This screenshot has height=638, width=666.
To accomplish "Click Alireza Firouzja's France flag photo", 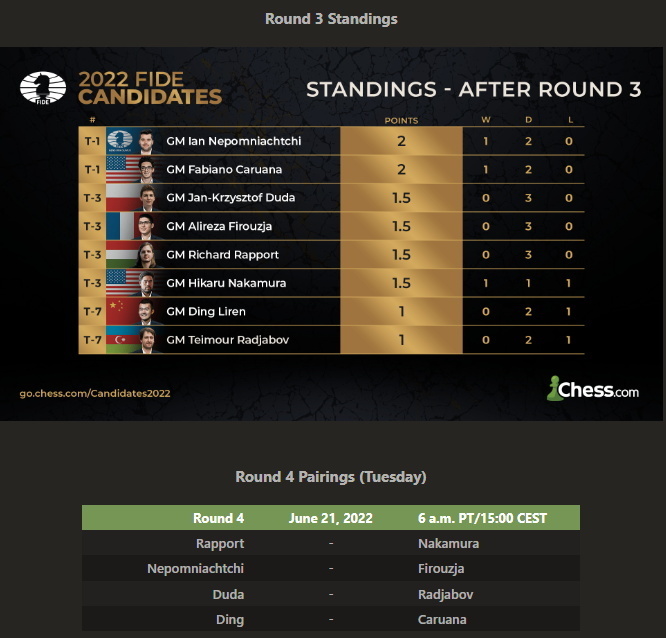I will pyautogui.click(x=121, y=226).
